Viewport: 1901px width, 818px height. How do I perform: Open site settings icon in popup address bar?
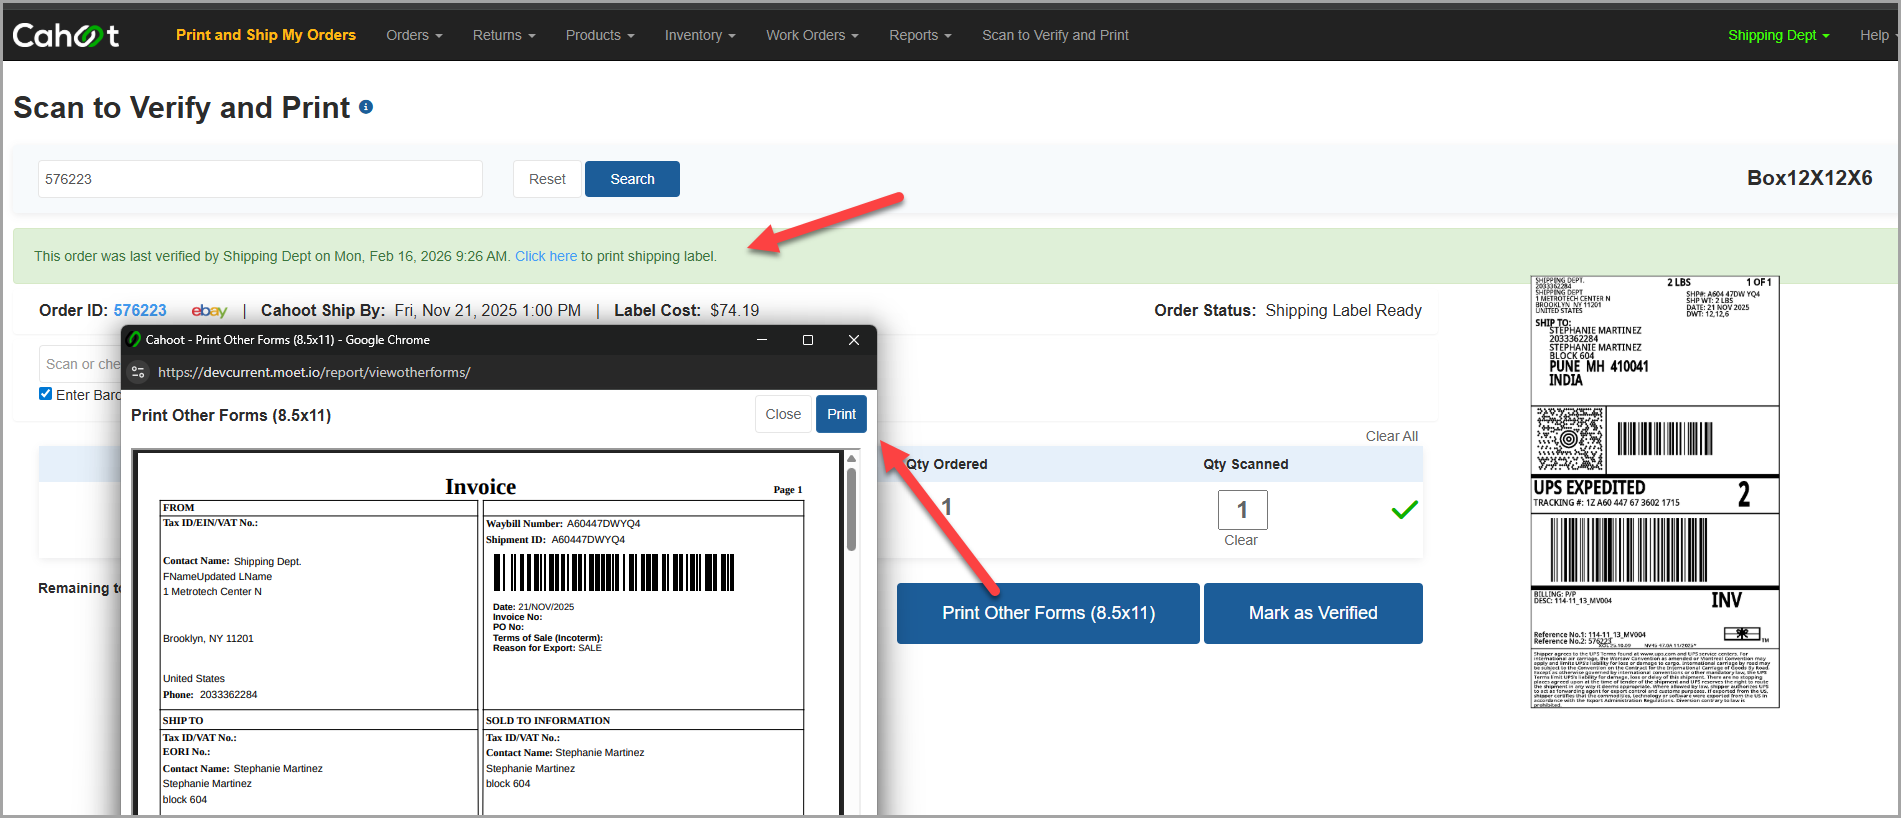[138, 372]
